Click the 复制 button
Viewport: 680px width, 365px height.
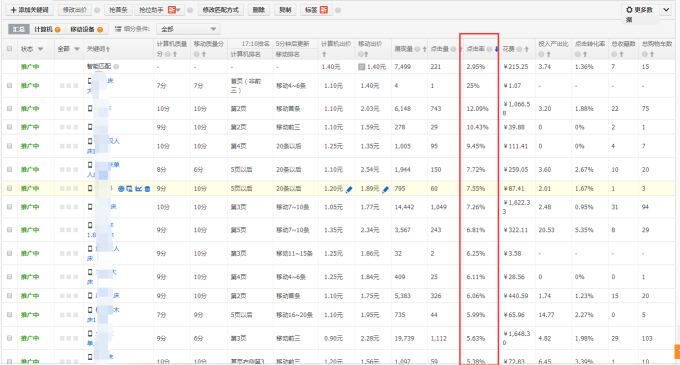click(285, 10)
